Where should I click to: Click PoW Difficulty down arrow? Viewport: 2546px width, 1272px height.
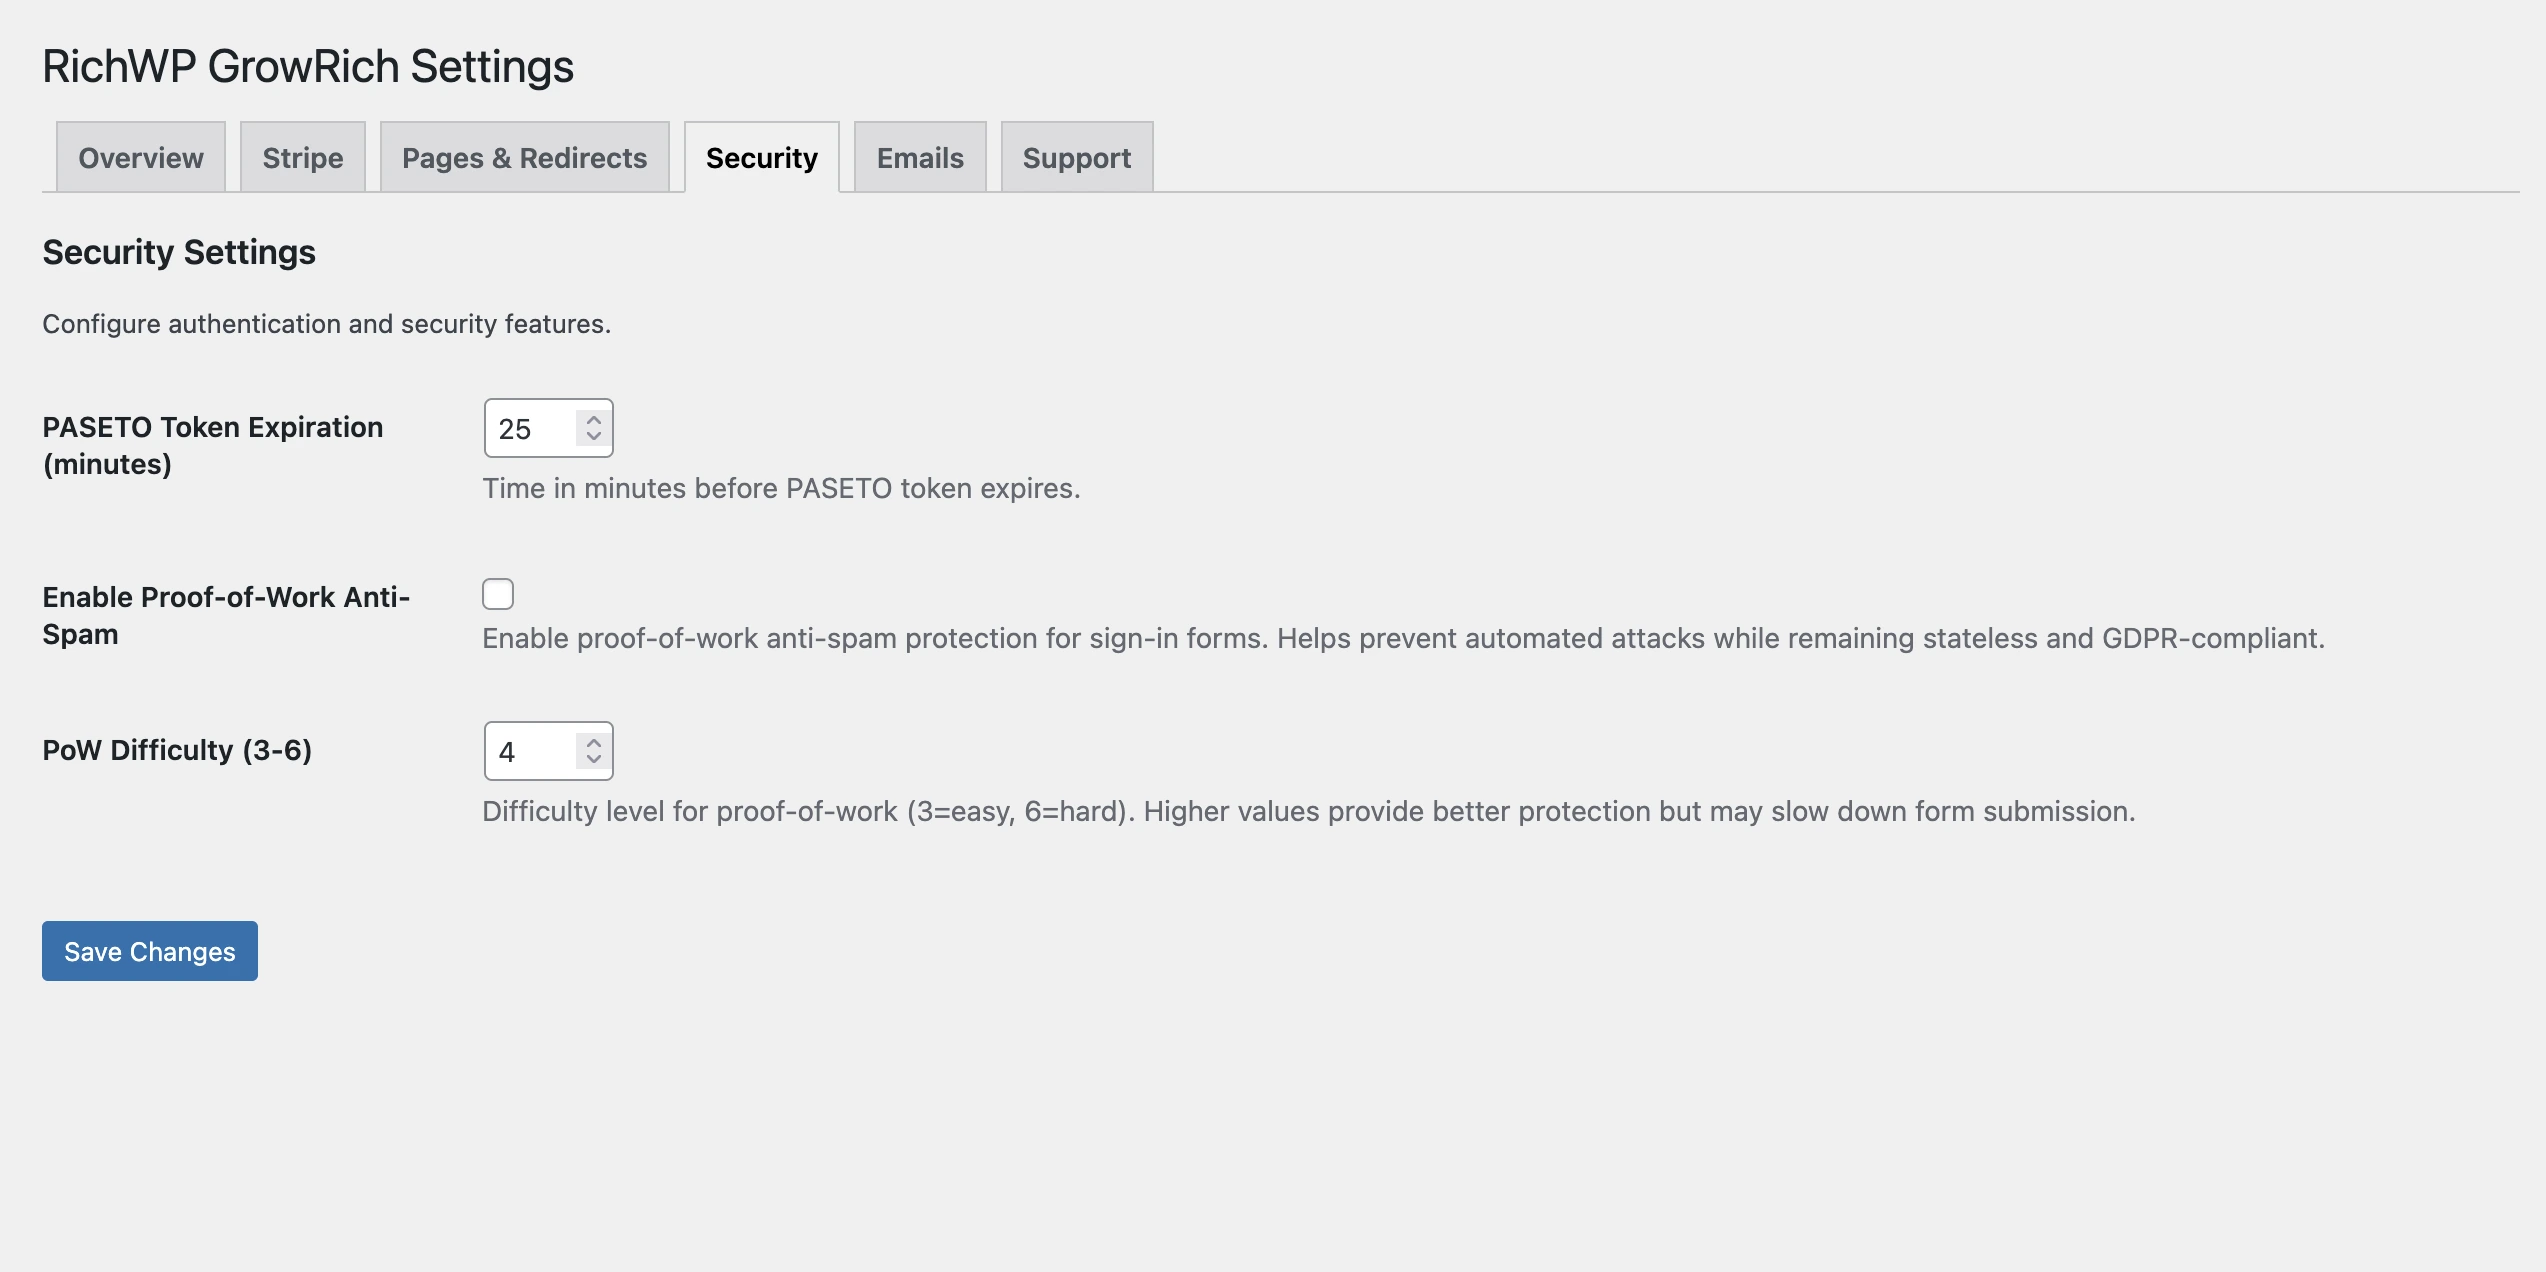tap(594, 760)
